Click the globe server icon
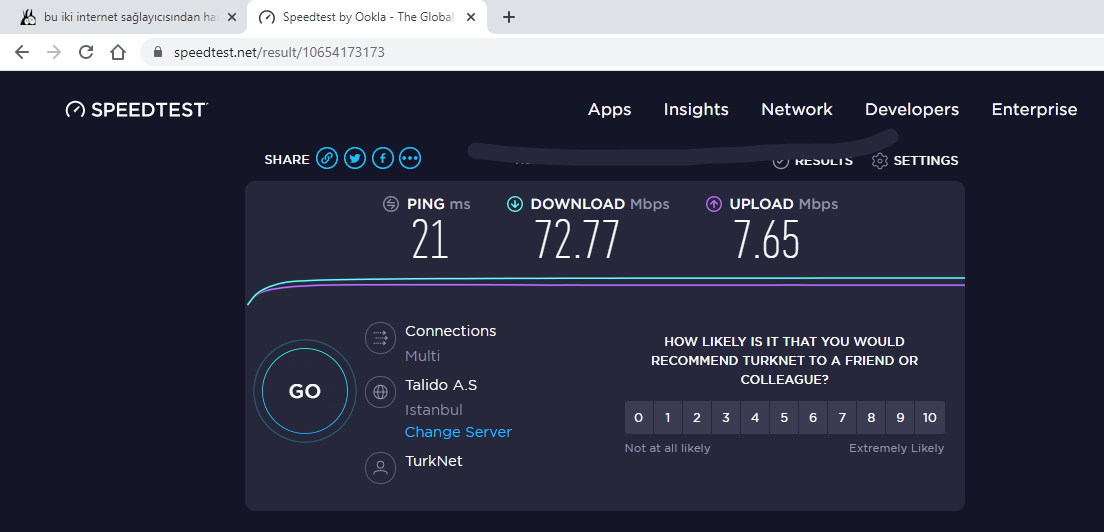 click(x=380, y=392)
